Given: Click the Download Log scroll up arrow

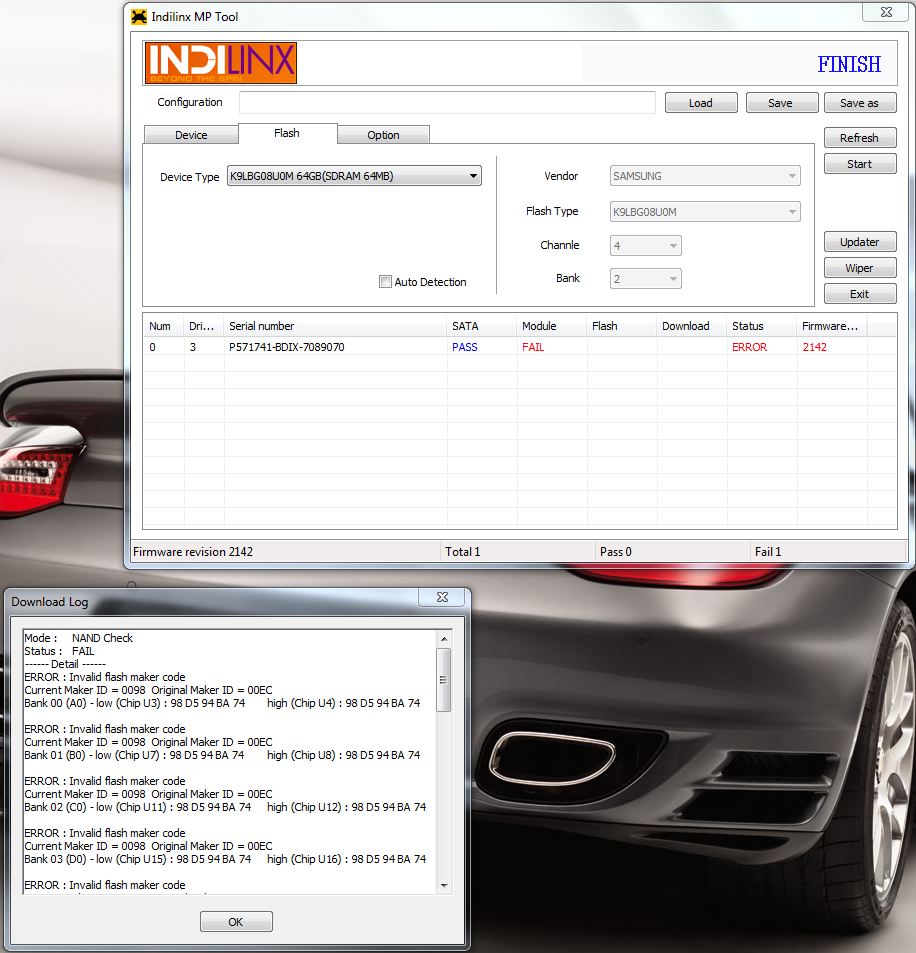Looking at the screenshot, I should pos(444,639).
